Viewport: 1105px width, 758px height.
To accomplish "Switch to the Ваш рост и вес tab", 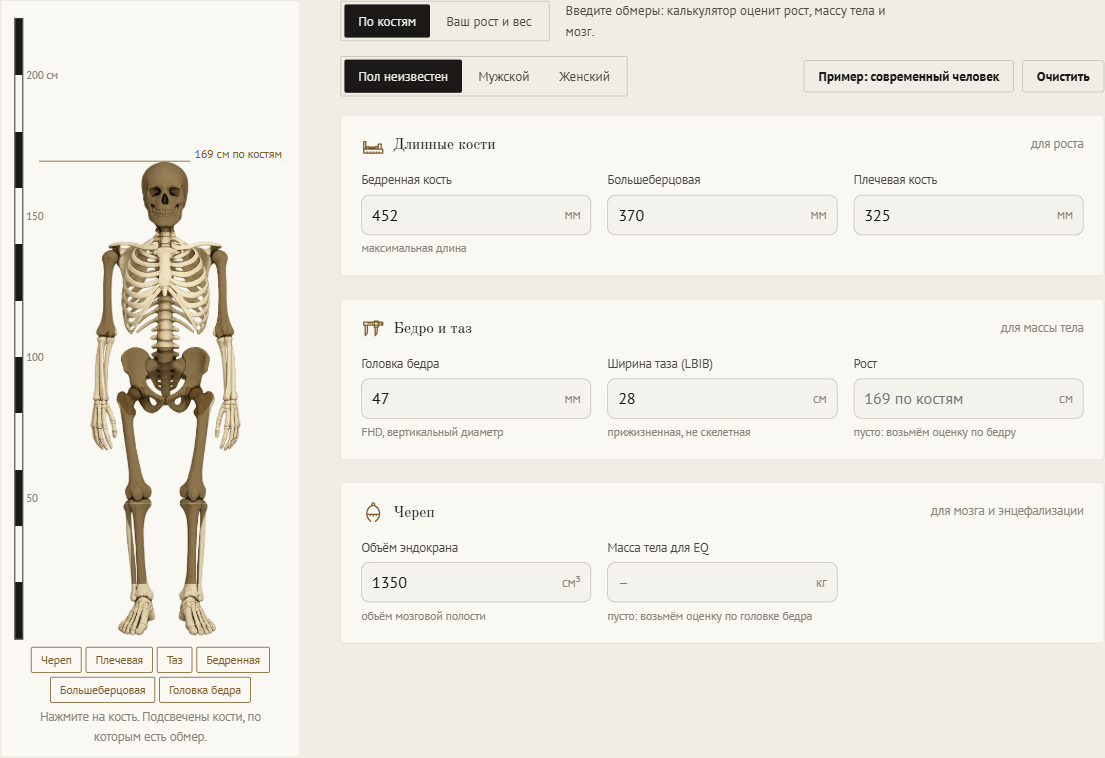I will tap(489, 22).
